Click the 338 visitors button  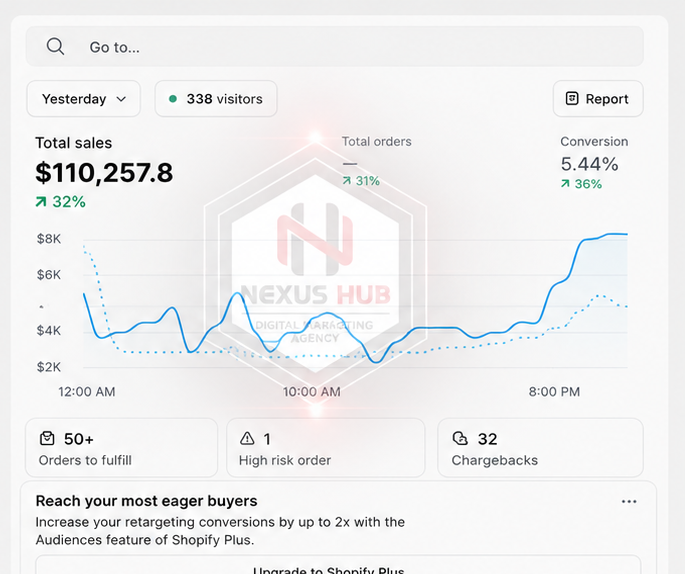[x=216, y=99]
